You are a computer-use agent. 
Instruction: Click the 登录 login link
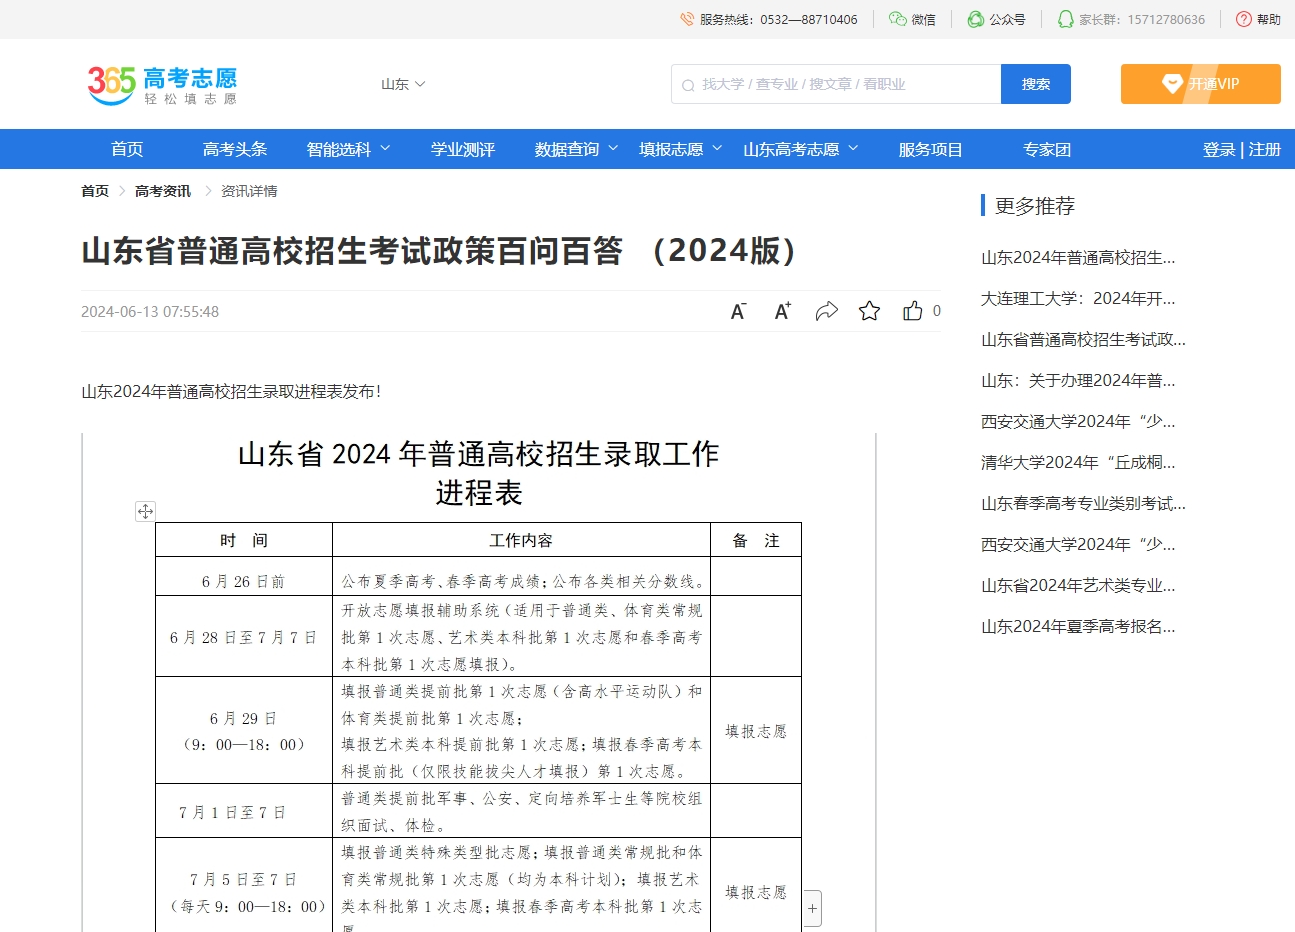(x=1219, y=149)
